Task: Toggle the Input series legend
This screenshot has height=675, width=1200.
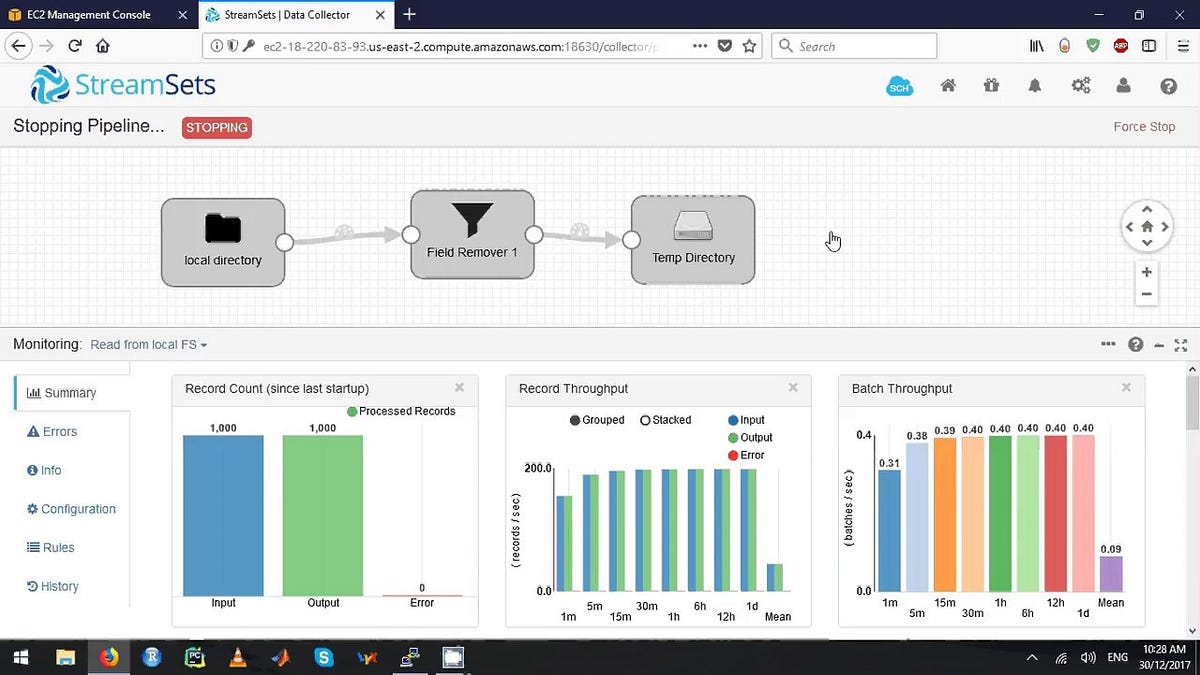Action: tap(747, 421)
